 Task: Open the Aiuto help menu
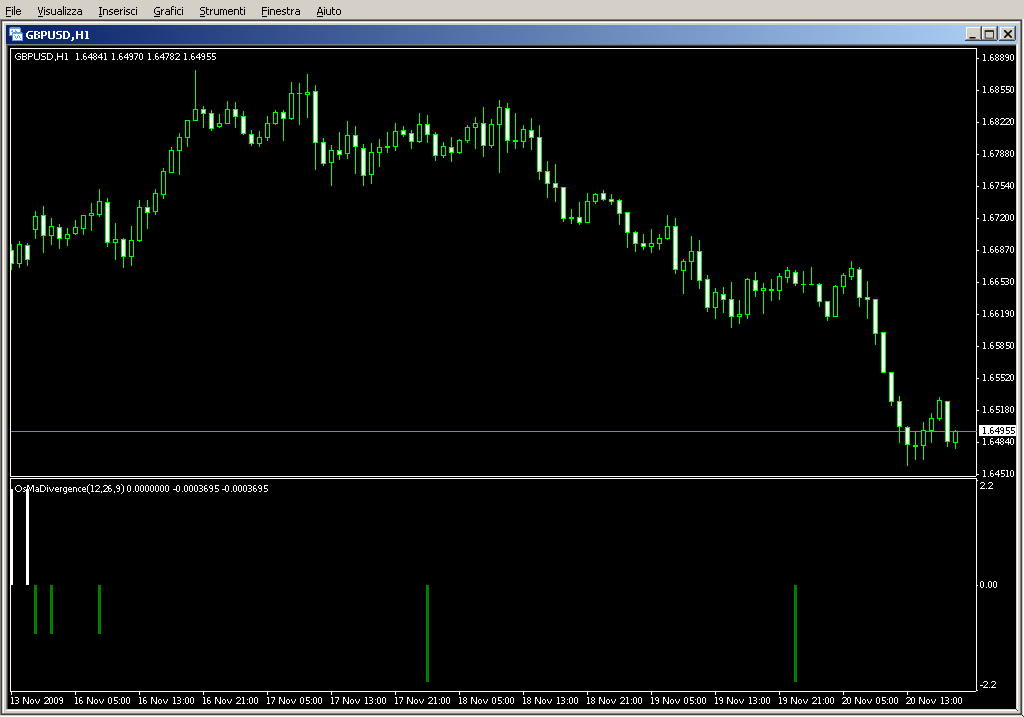[x=328, y=11]
